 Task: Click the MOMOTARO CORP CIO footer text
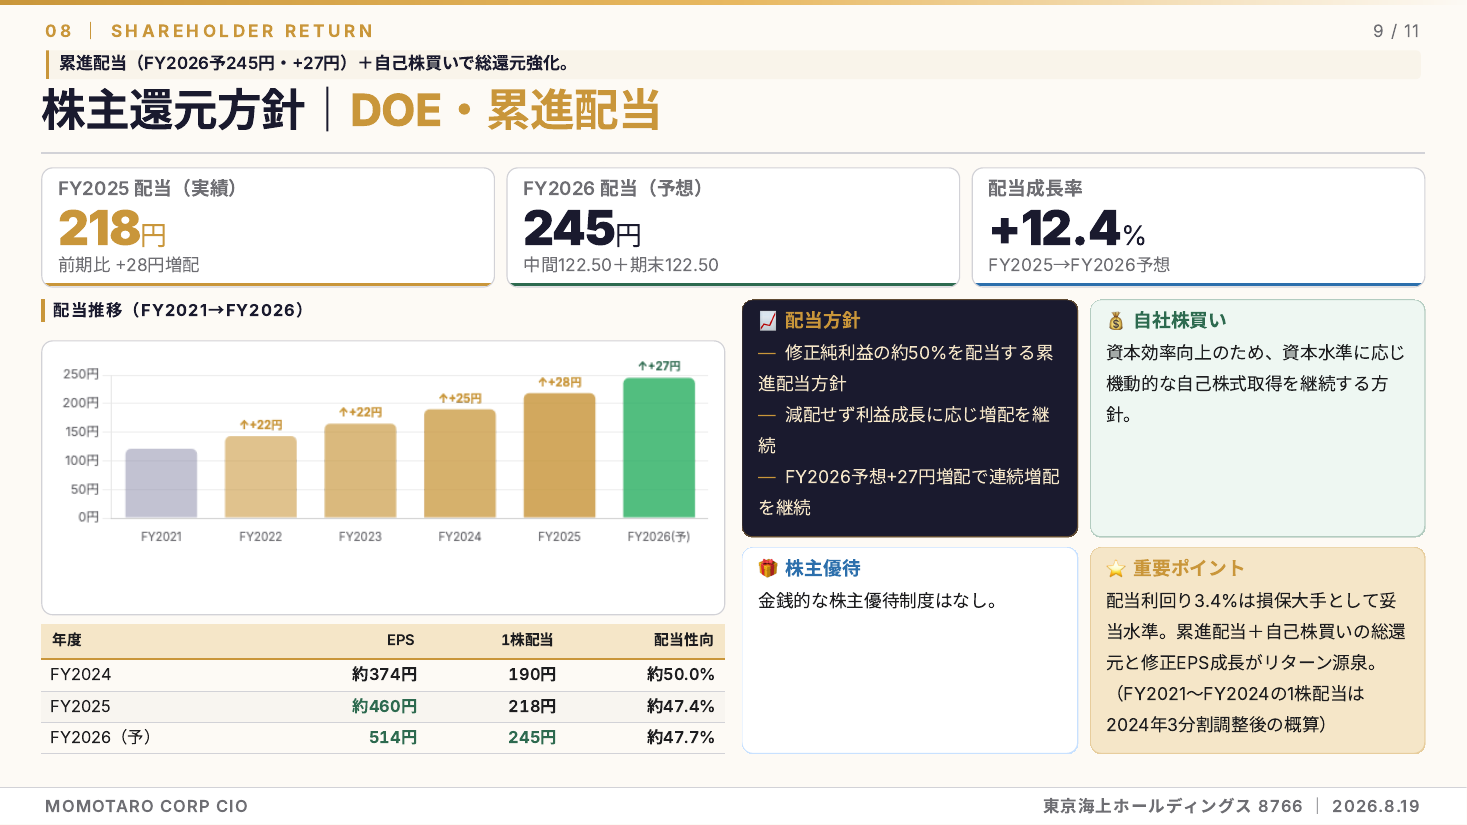coord(146,806)
